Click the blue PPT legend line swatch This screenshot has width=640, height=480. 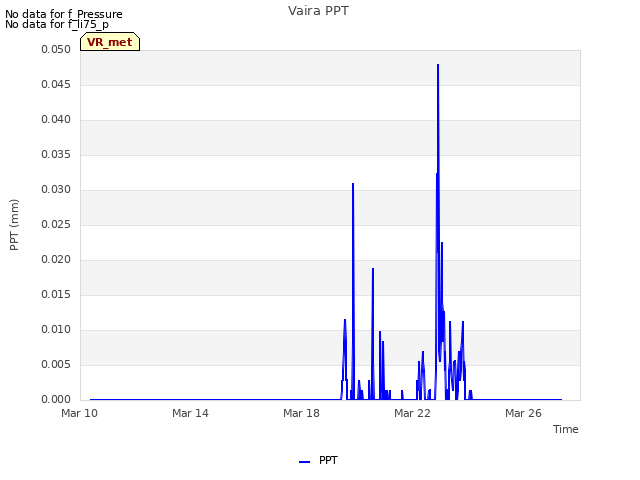[x=304, y=462]
